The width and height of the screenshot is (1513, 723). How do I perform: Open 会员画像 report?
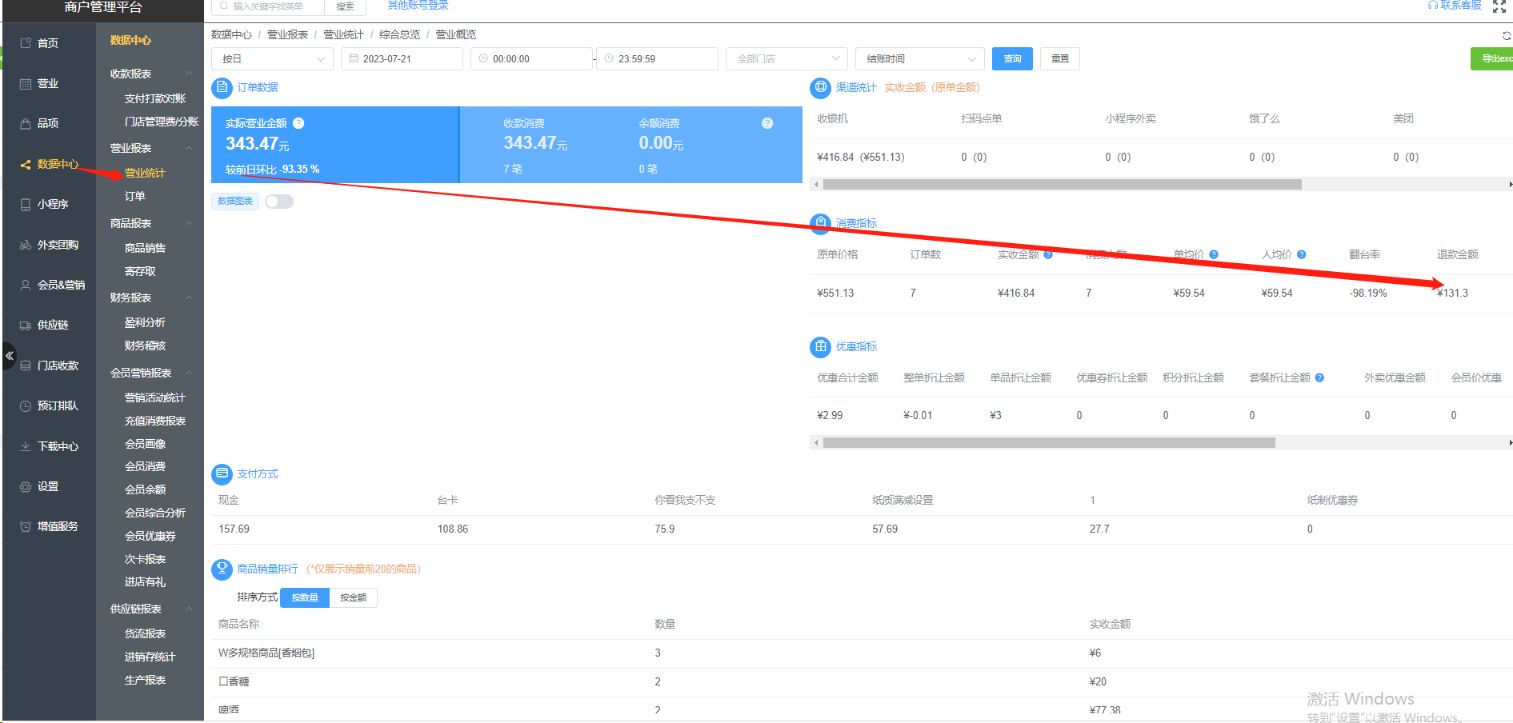tap(145, 444)
